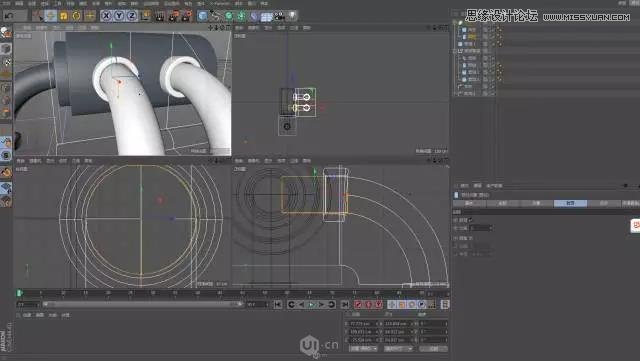Collapse the null object group in object manager
Viewport: 640px width, 361px height.
pos(455,51)
